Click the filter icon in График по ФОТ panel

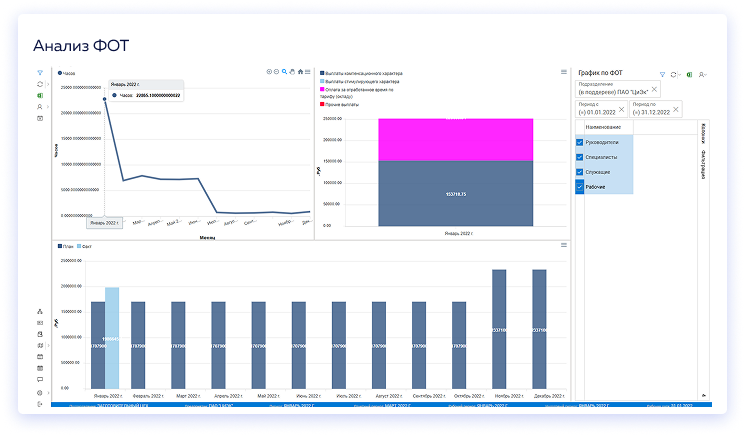click(x=662, y=74)
